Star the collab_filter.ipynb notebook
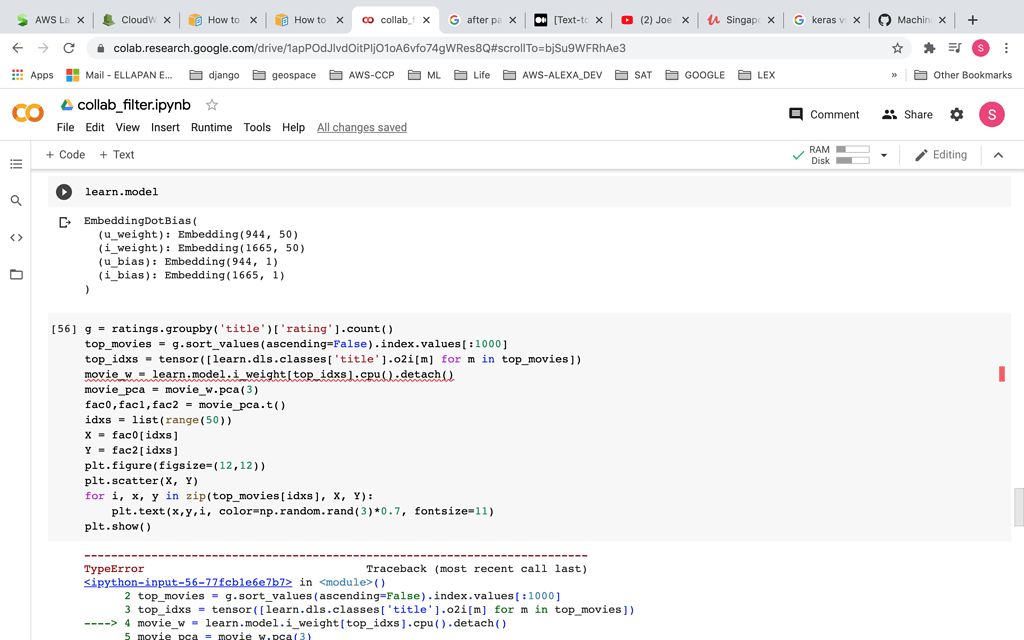Screen dimensions: 1024x640 click(x=212, y=105)
